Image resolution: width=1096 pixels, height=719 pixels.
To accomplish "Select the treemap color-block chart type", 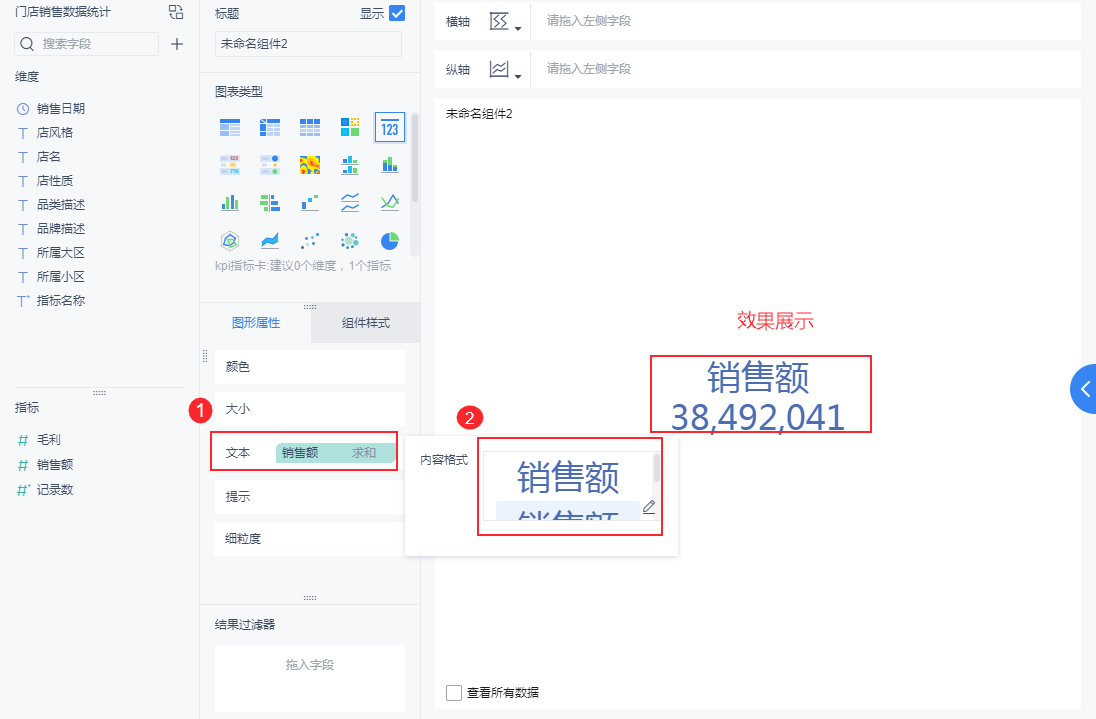I will [349, 127].
